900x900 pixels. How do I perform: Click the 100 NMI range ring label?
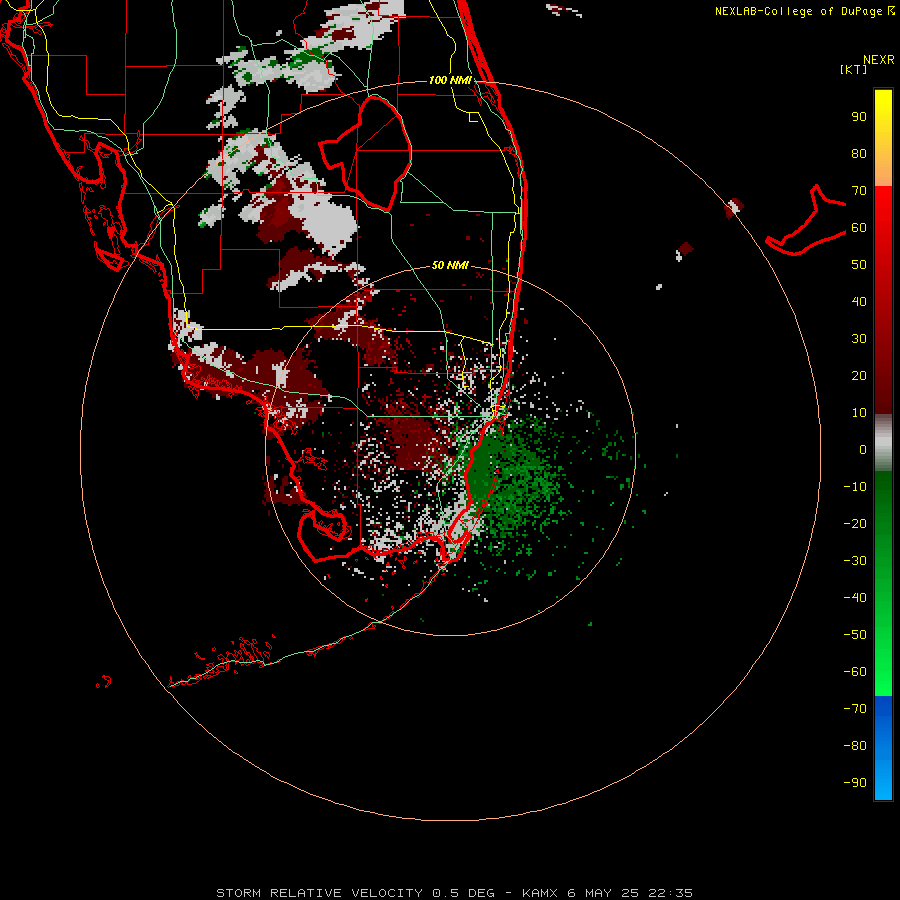point(450,80)
